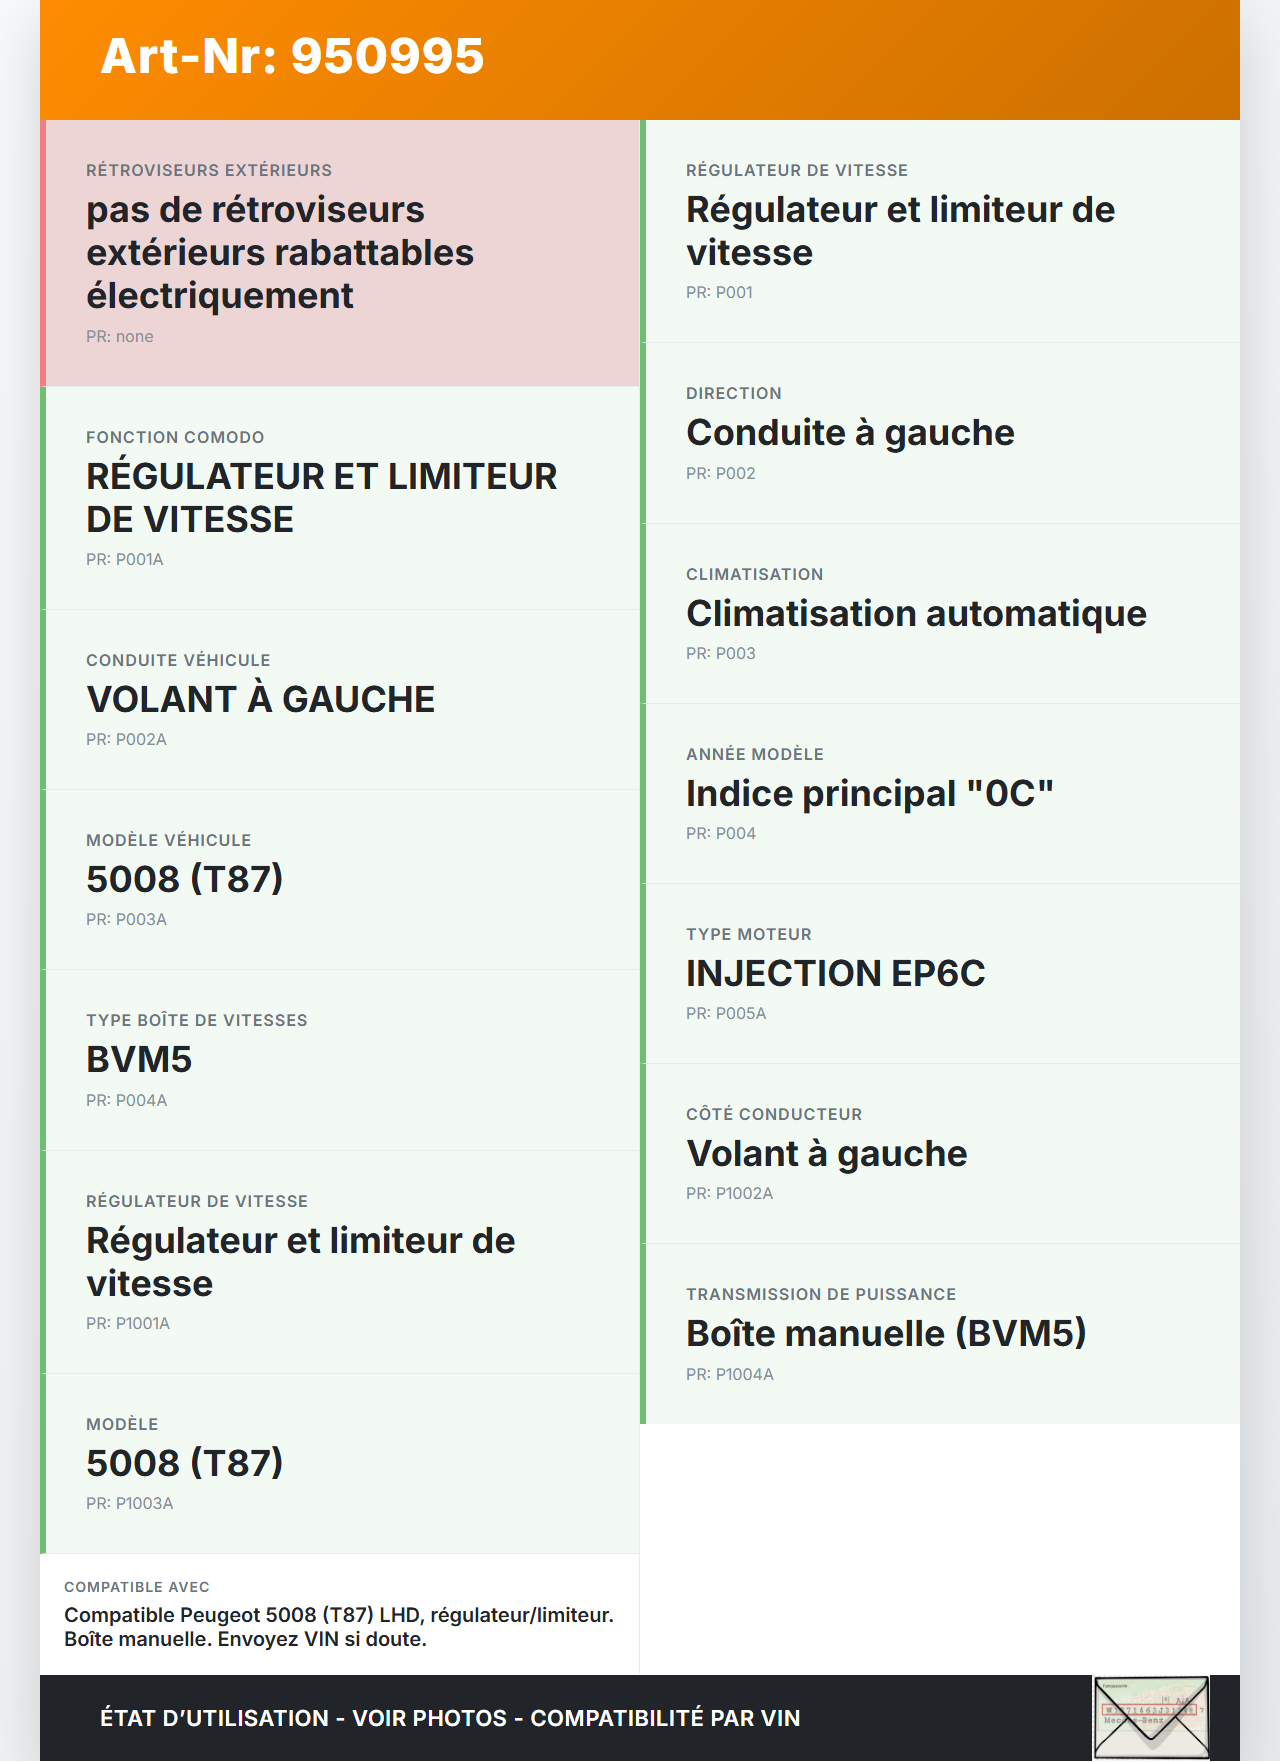Select the Climatisation automatique card
The image size is (1280, 1762).
click(940, 613)
